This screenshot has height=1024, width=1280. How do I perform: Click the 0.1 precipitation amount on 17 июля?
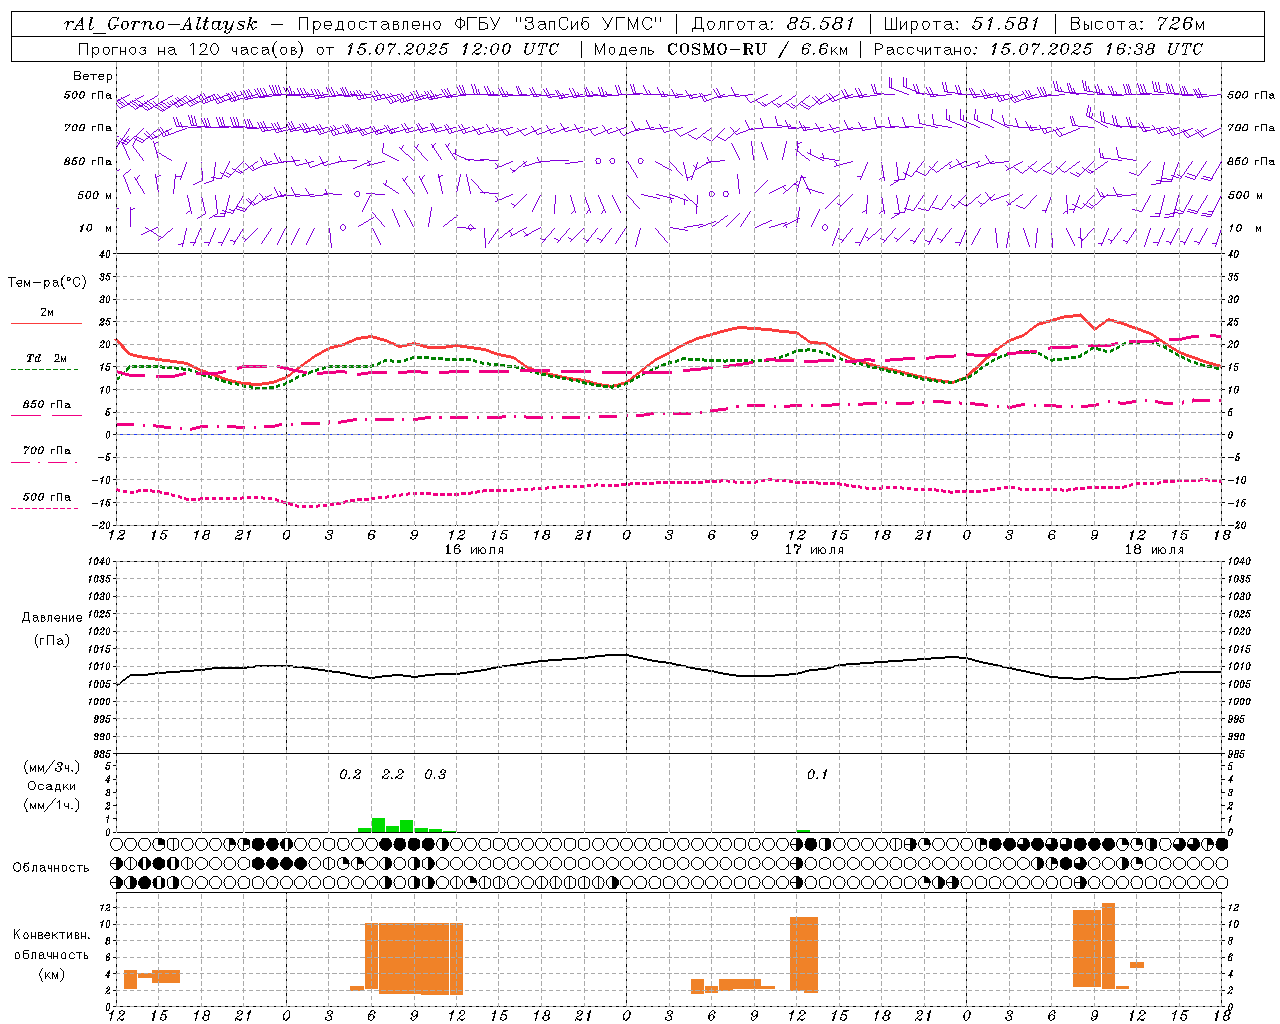817,775
